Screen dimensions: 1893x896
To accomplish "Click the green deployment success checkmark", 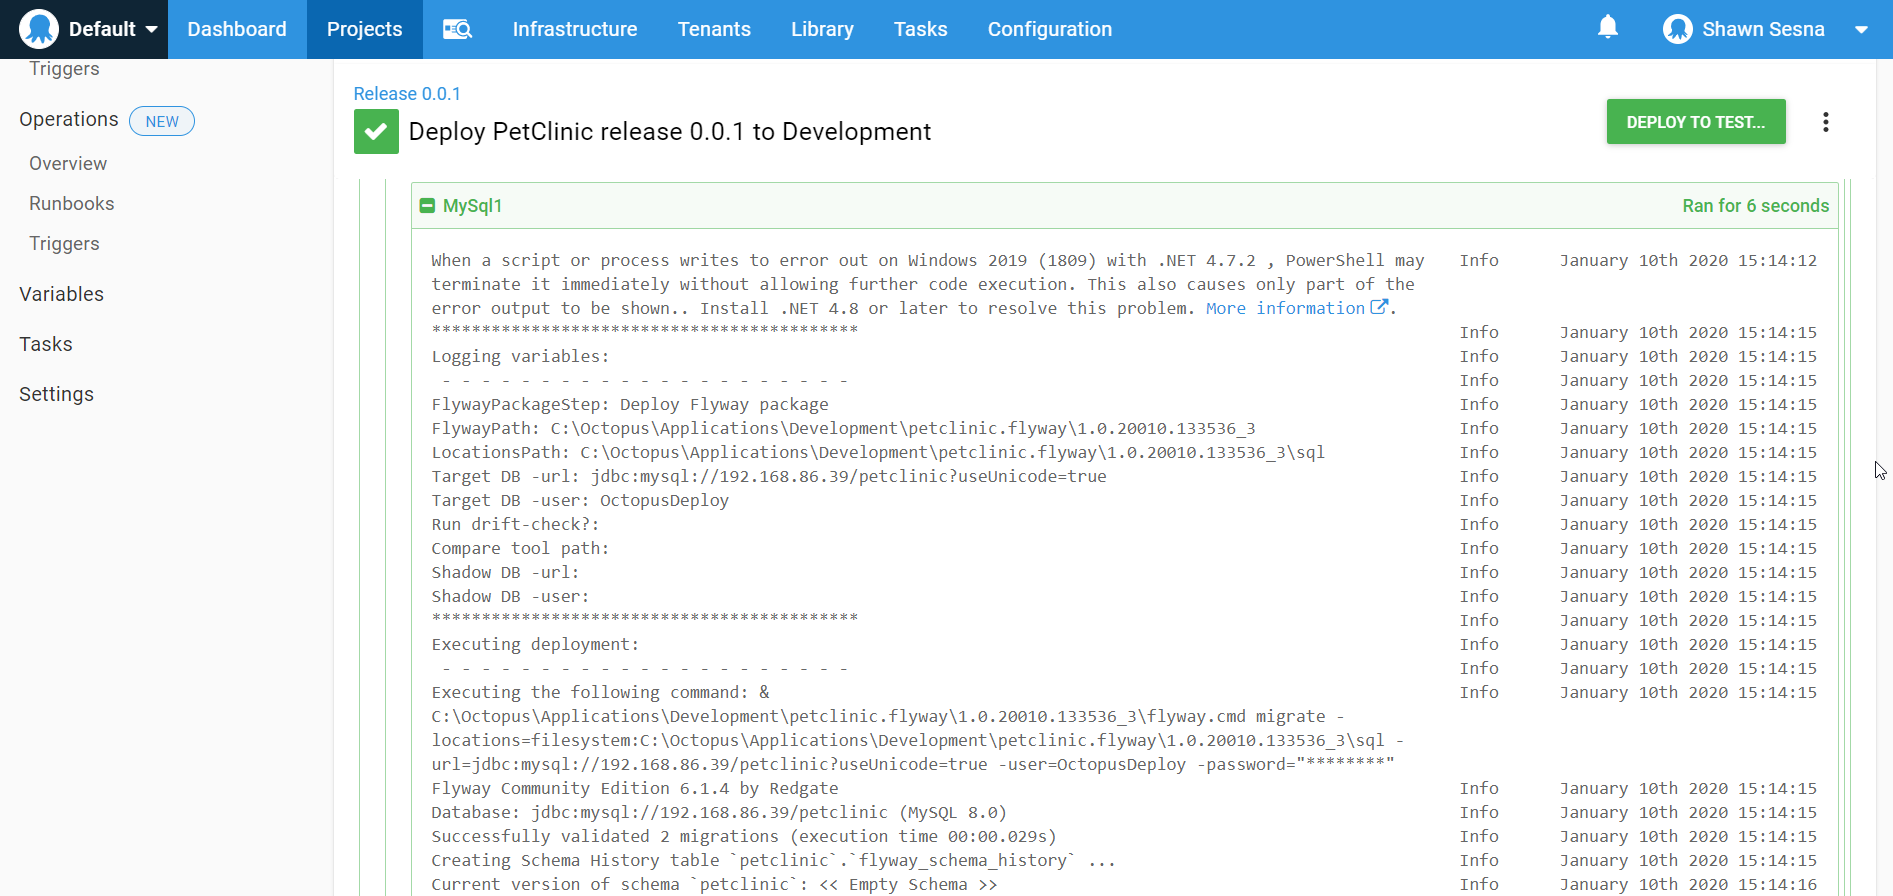I will point(376,132).
